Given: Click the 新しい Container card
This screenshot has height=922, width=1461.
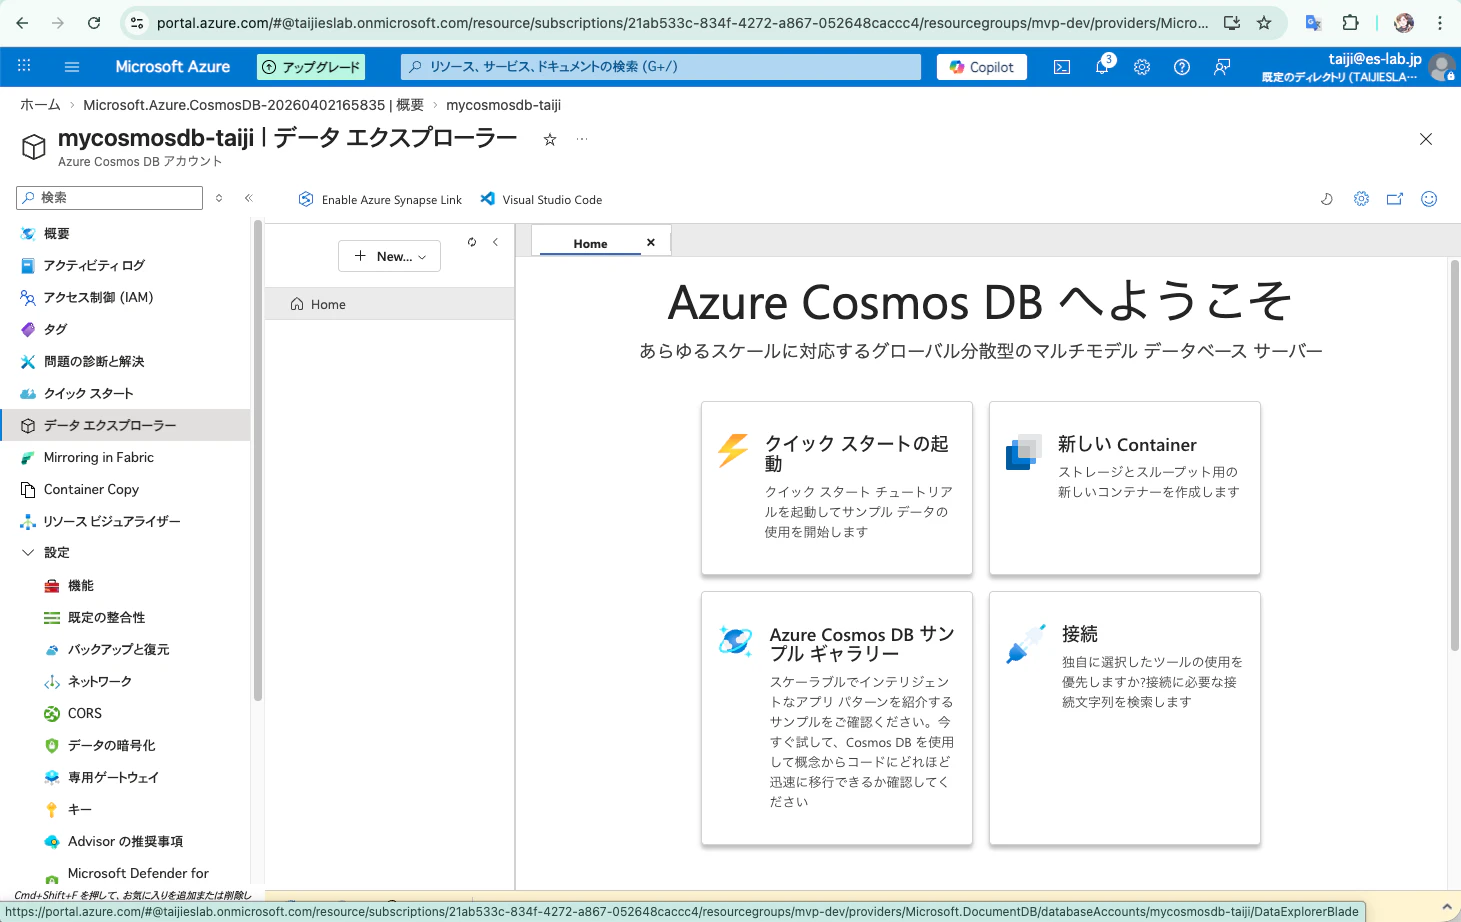Looking at the screenshot, I should click(1125, 488).
